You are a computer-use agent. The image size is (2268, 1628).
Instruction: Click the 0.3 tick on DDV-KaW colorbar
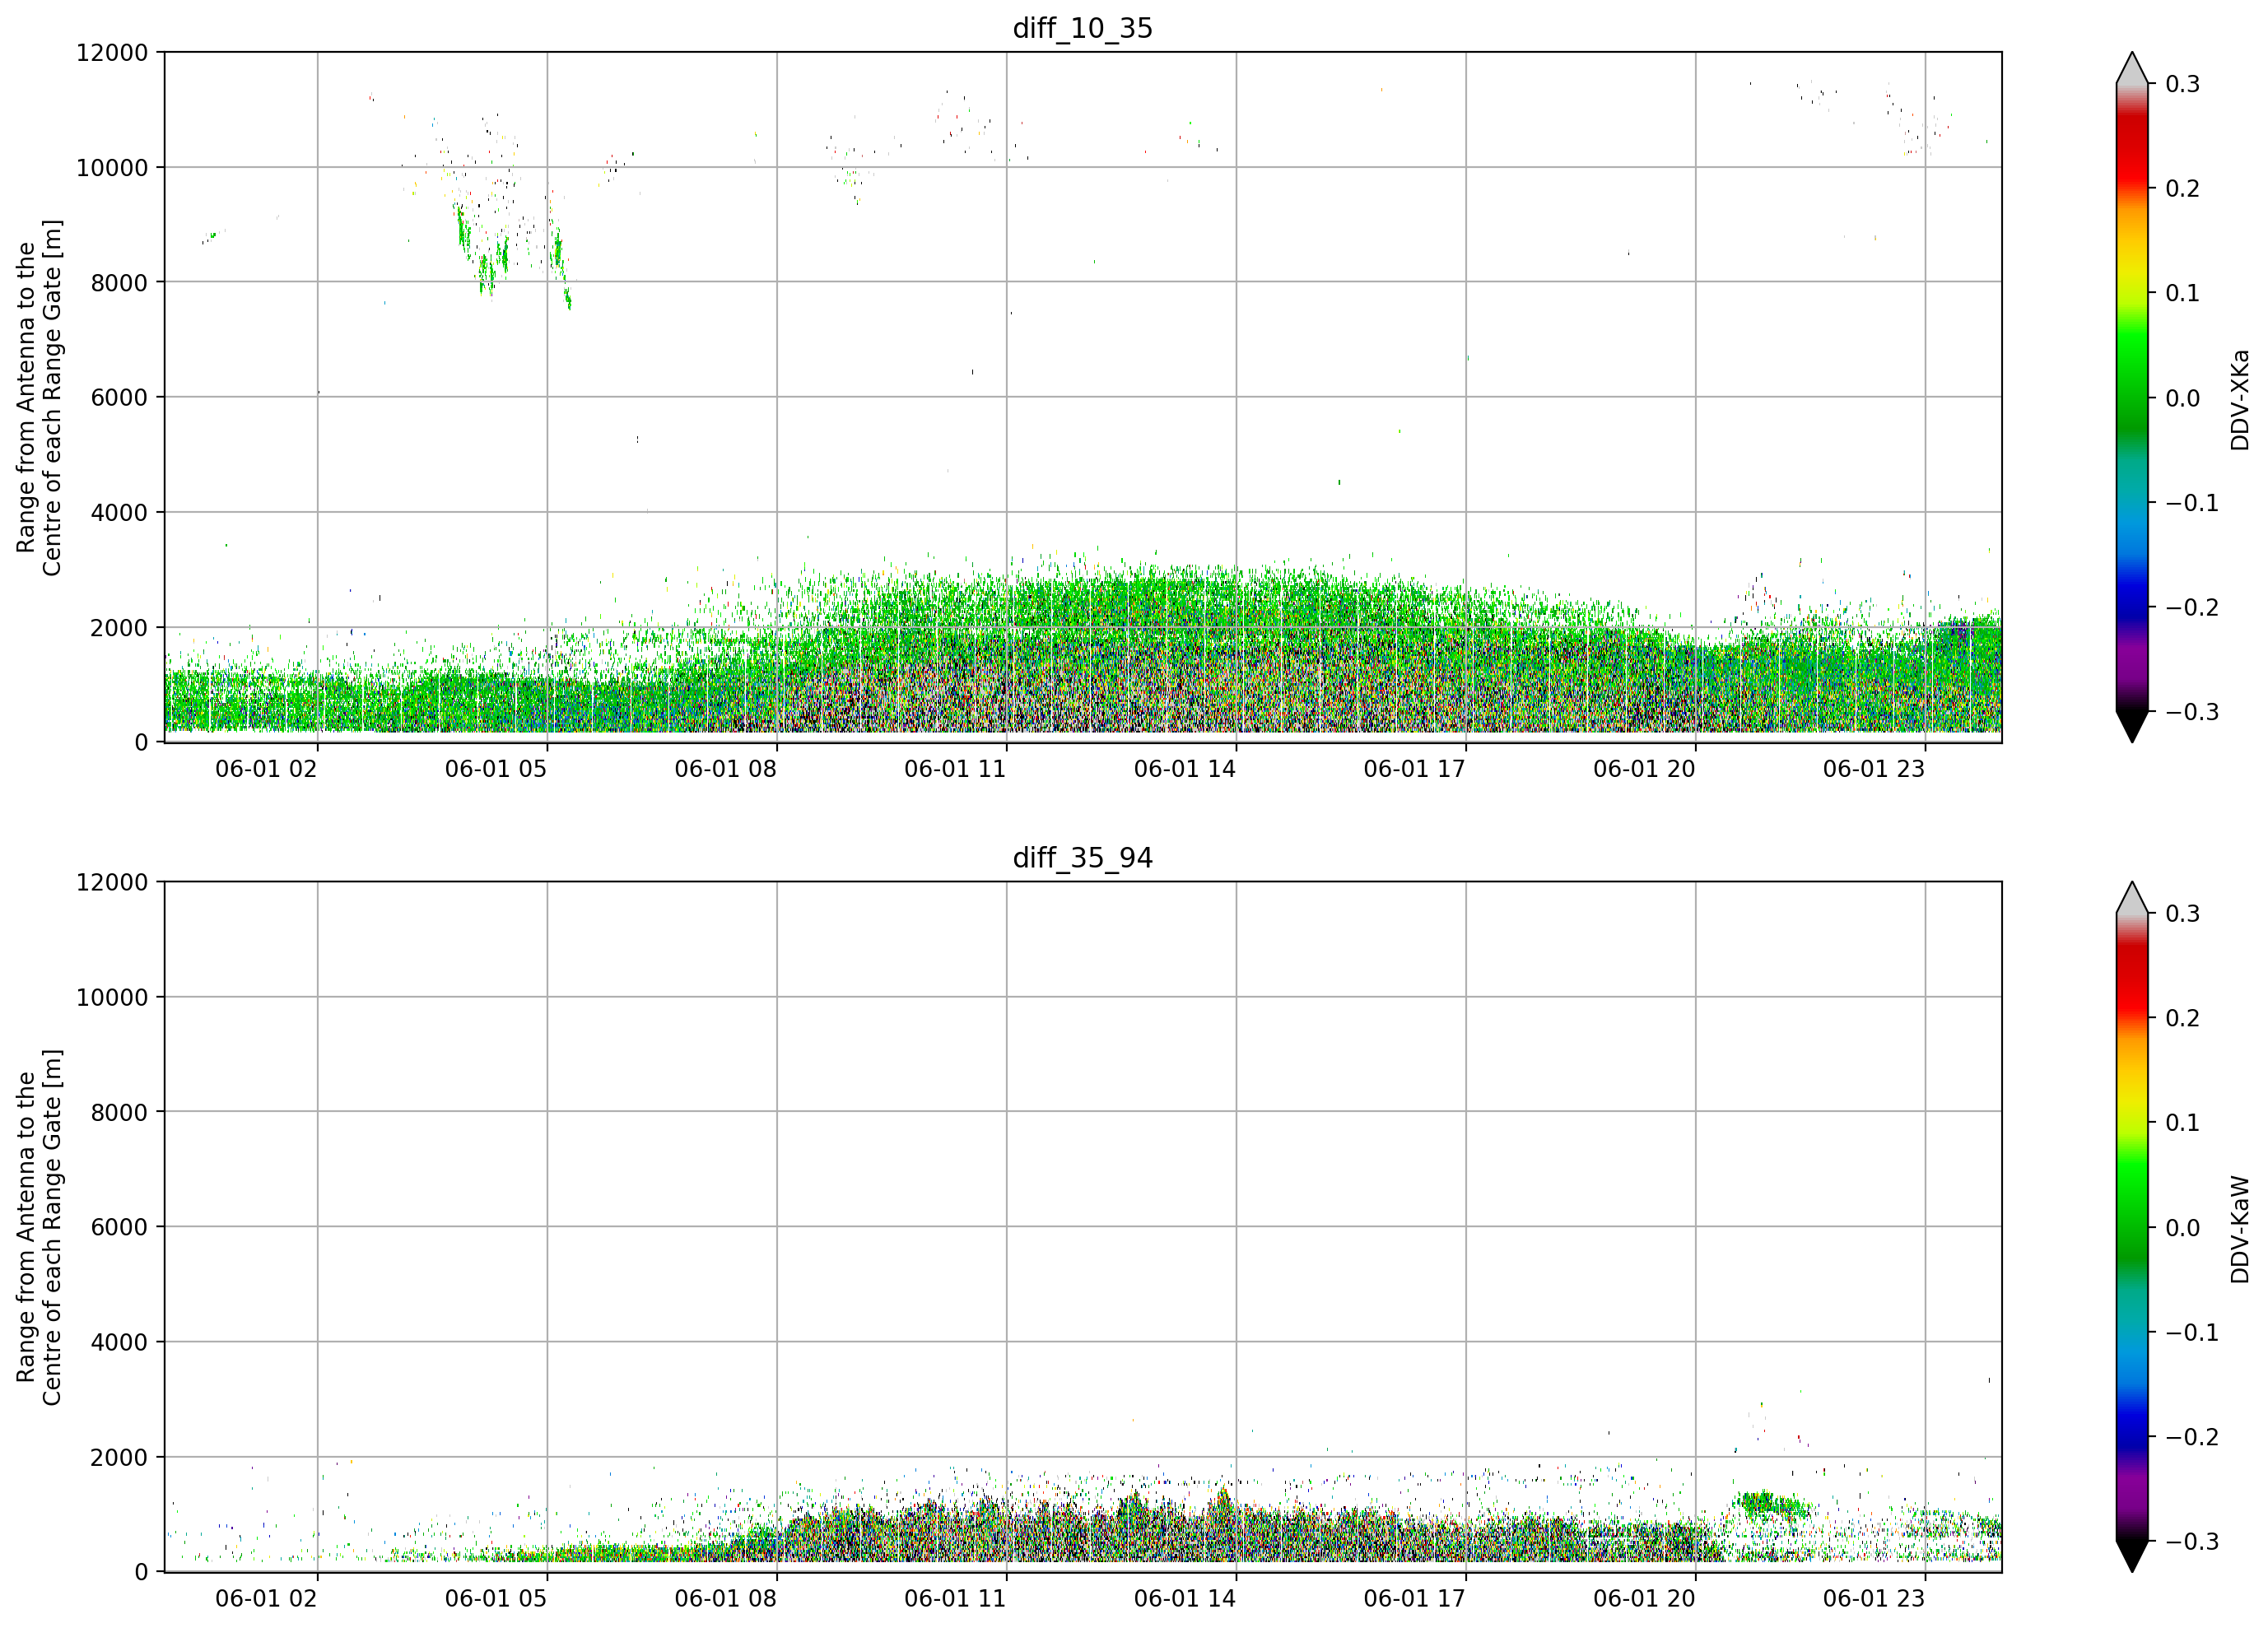pos(2182,914)
